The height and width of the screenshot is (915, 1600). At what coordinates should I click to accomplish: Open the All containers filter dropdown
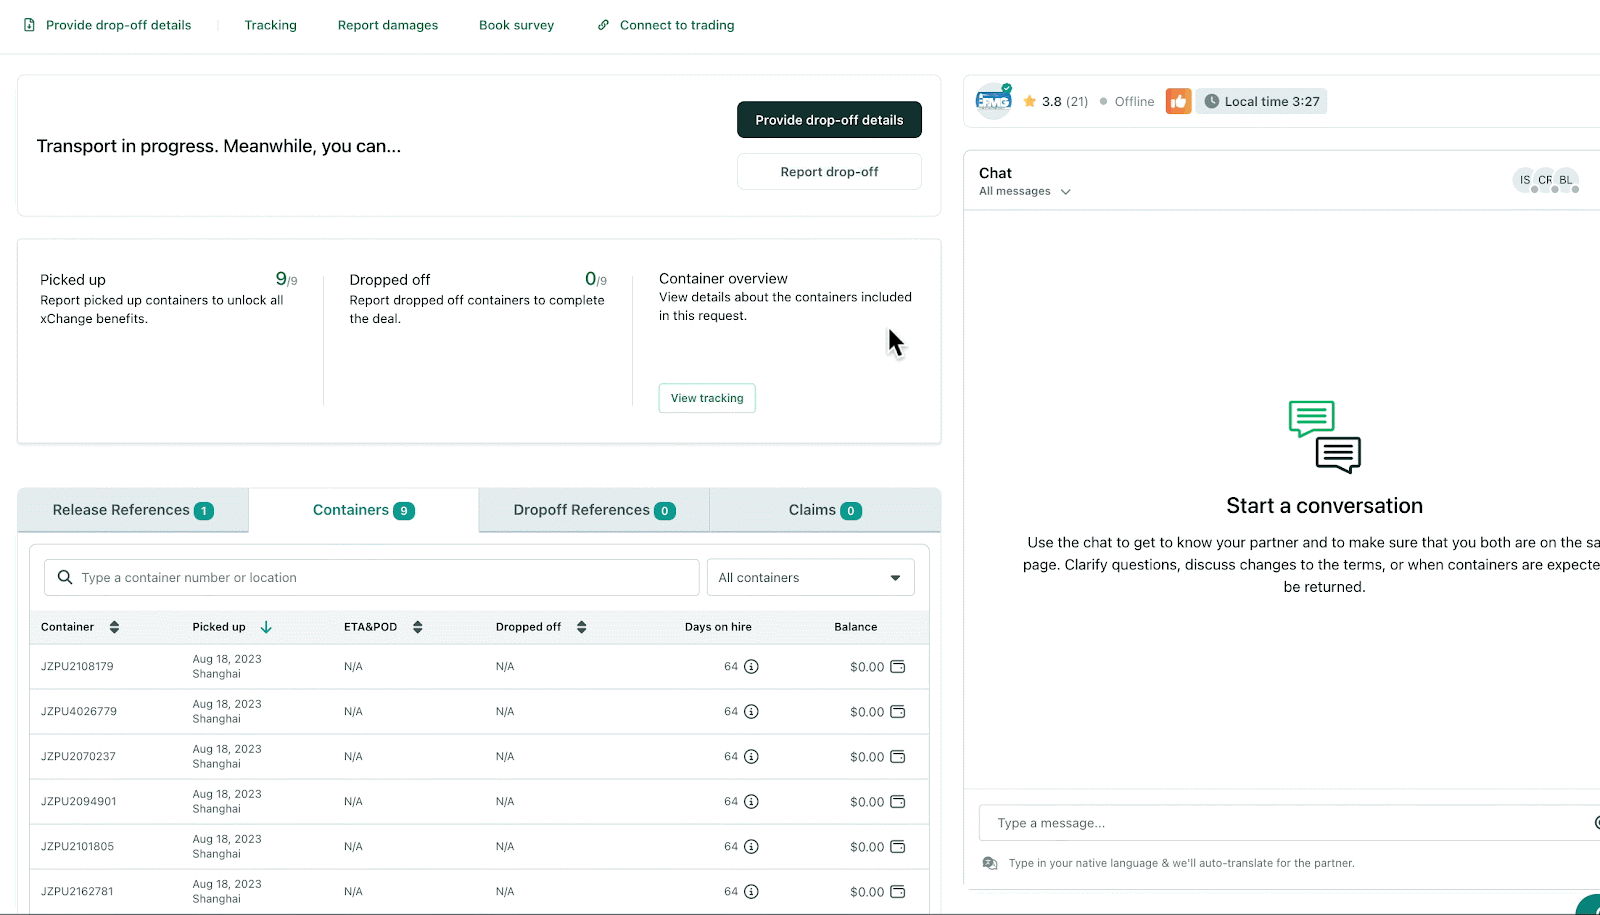tap(895, 577)
